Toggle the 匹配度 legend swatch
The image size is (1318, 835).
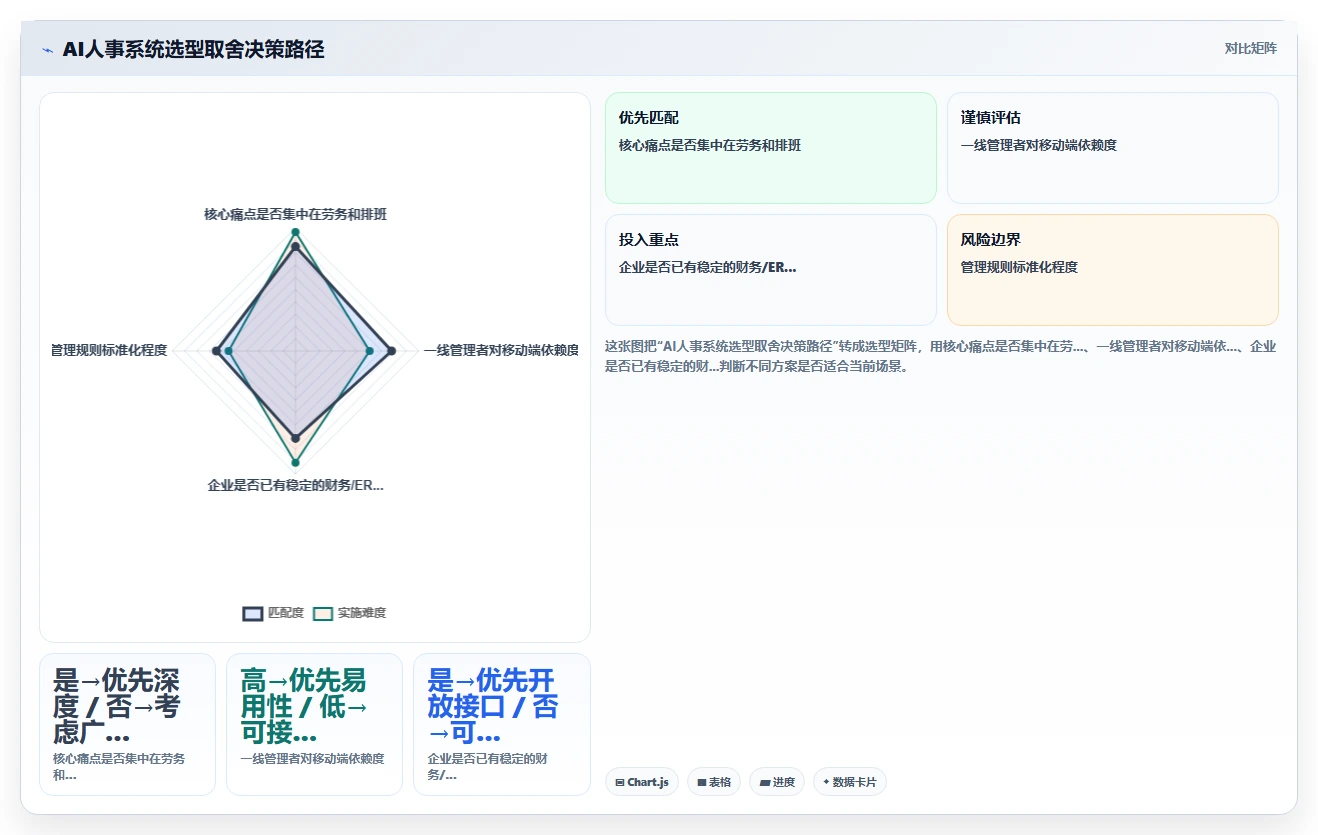click(253, 613)
